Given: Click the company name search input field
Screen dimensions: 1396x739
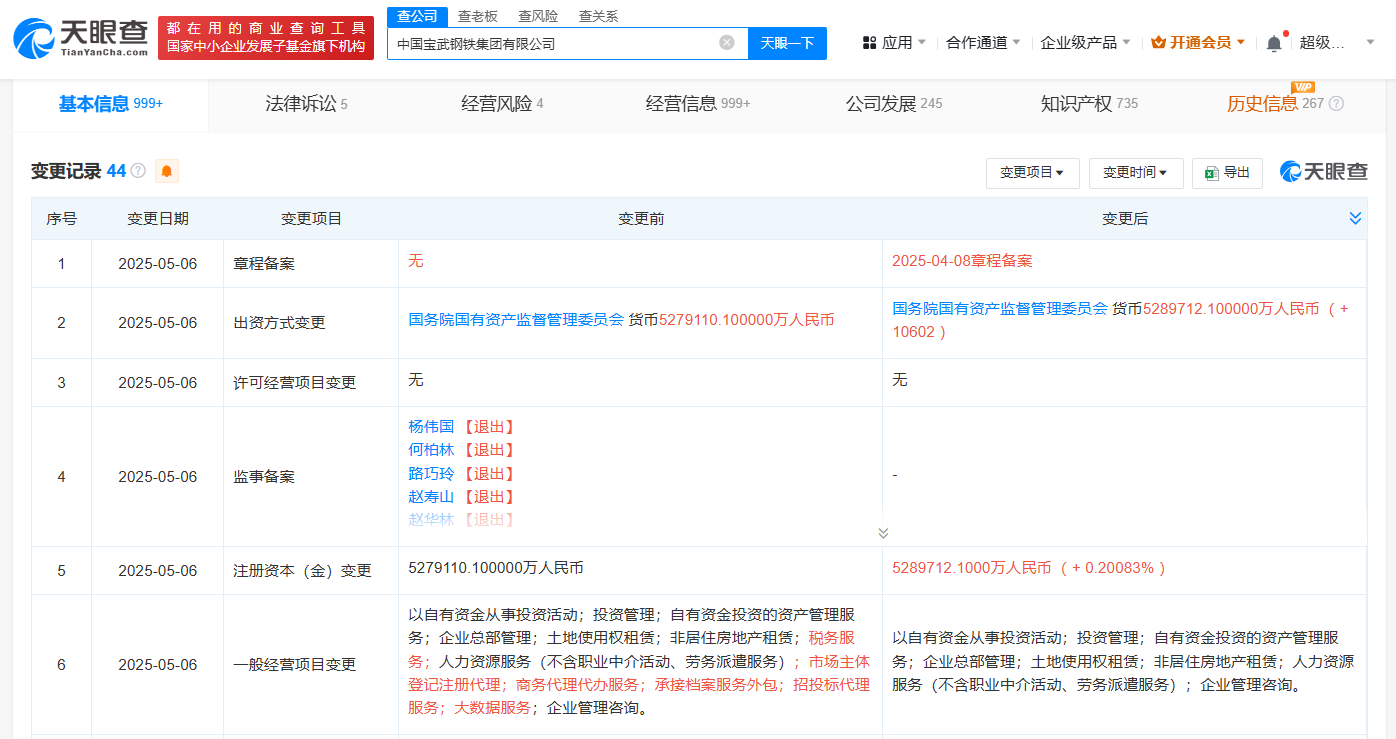Looking at the screenshot, I should point(555,43).
